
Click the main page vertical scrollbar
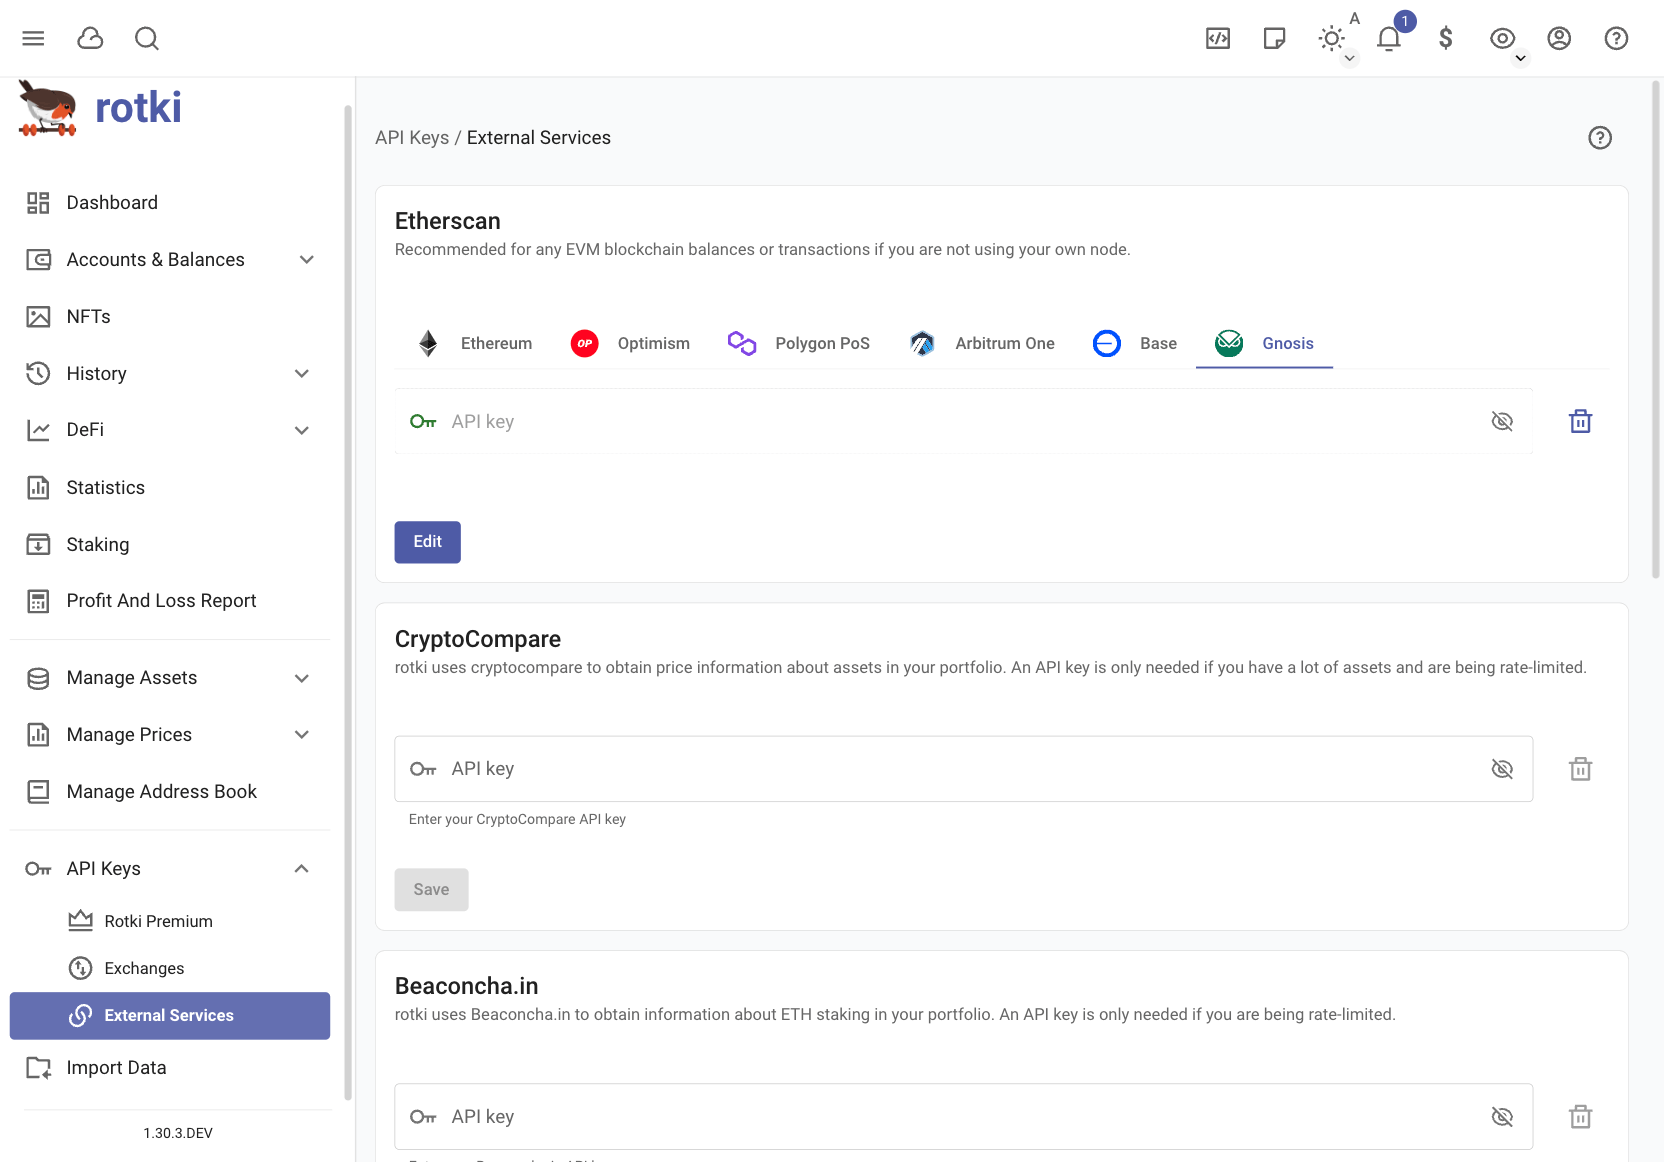pyautogui.click(x=1656, y=330)
